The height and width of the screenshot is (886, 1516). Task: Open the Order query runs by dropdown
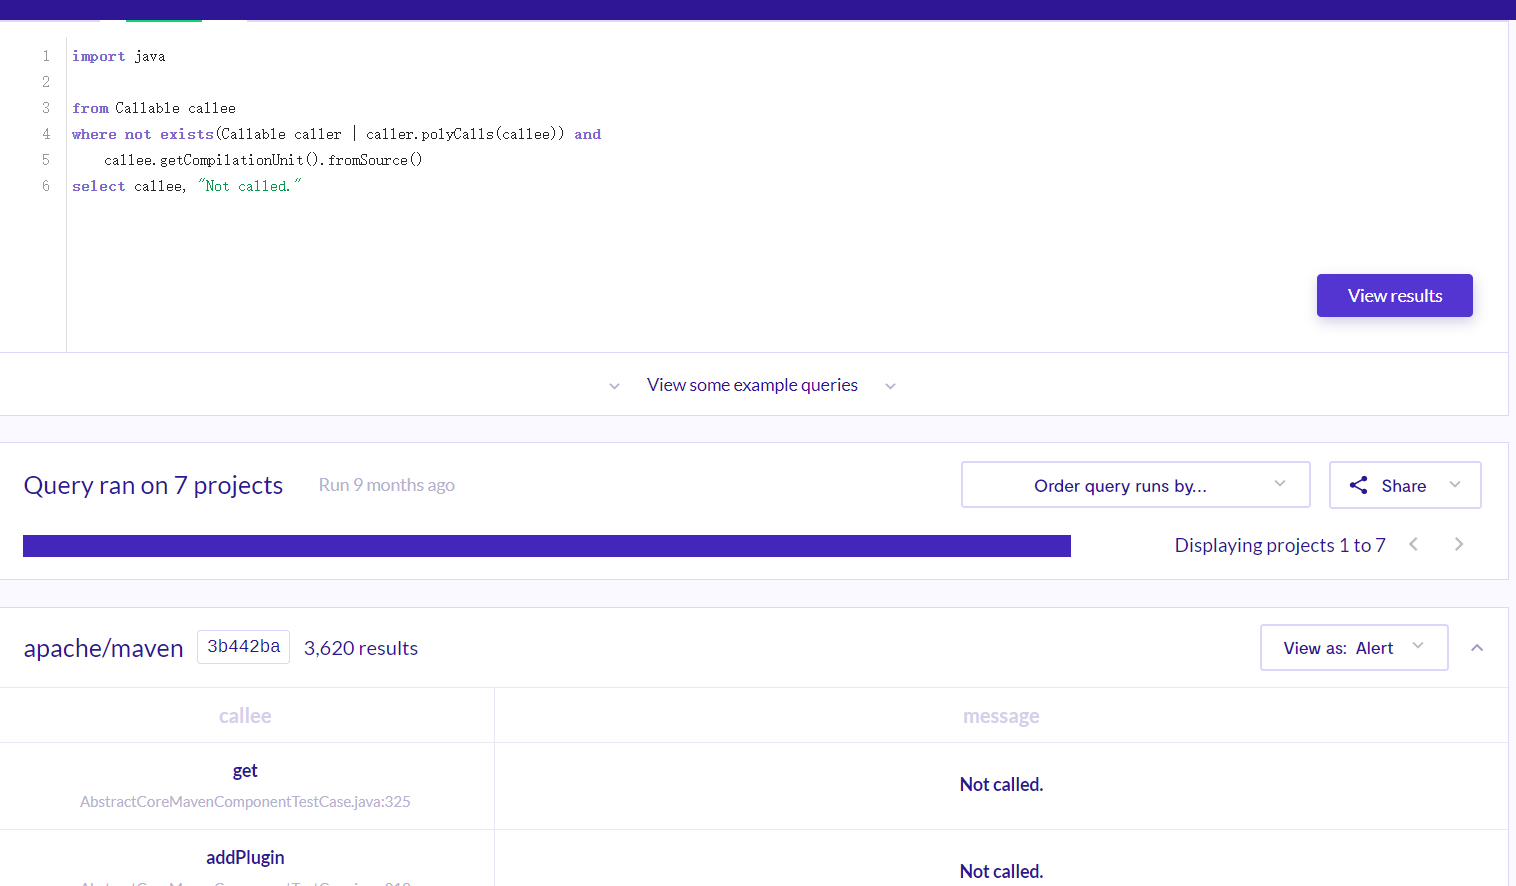point(1135,485)
